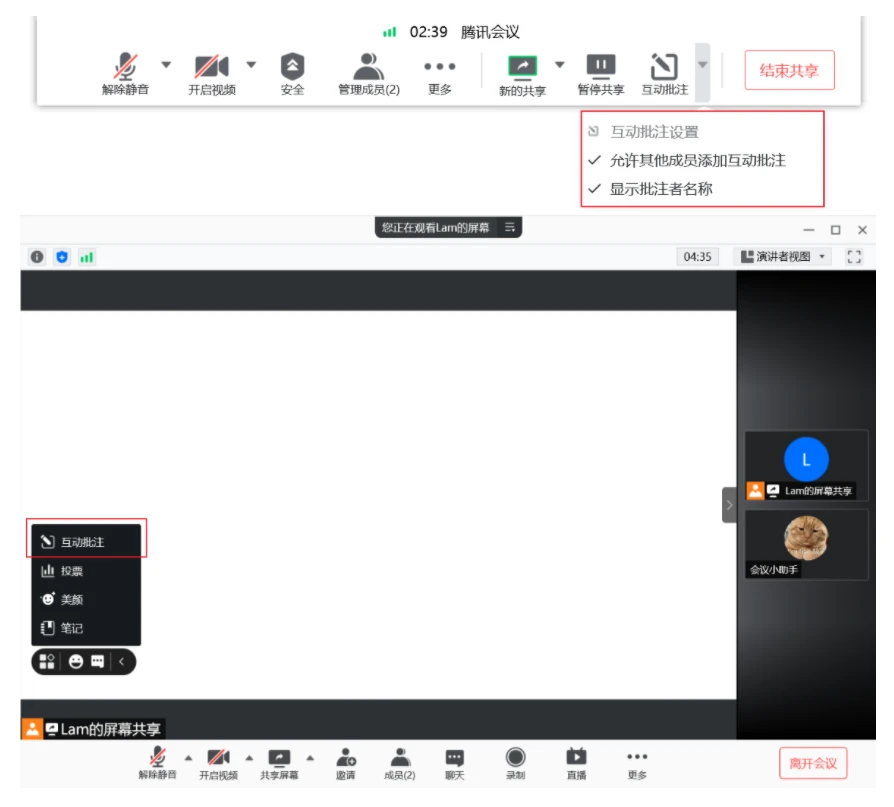Screen dimensions: 894x807
Task: Click the chat bubble icon in floating bar
Action: click(98, 662)
